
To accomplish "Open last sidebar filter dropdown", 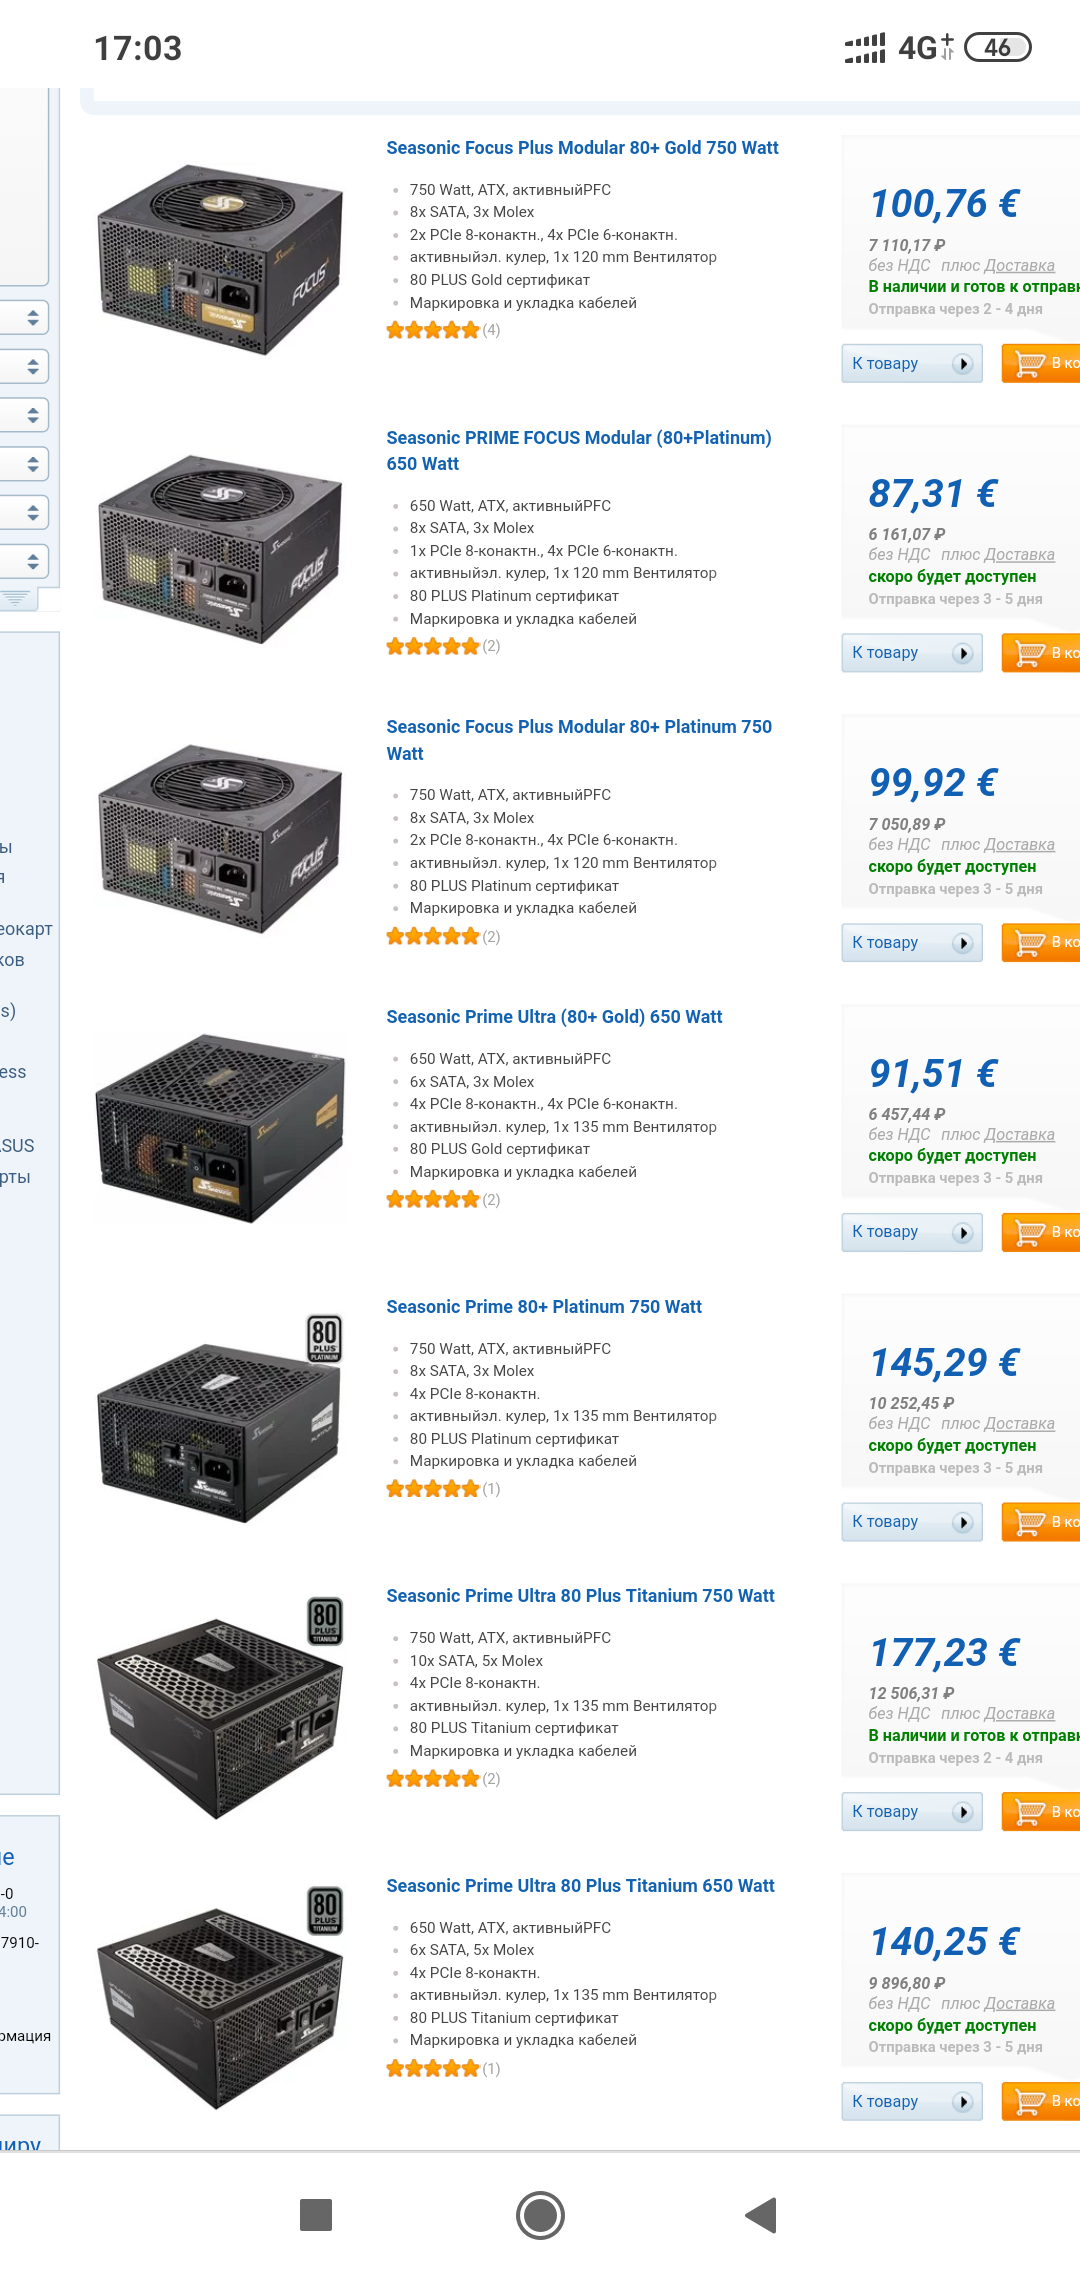I will tap(23, 561).
